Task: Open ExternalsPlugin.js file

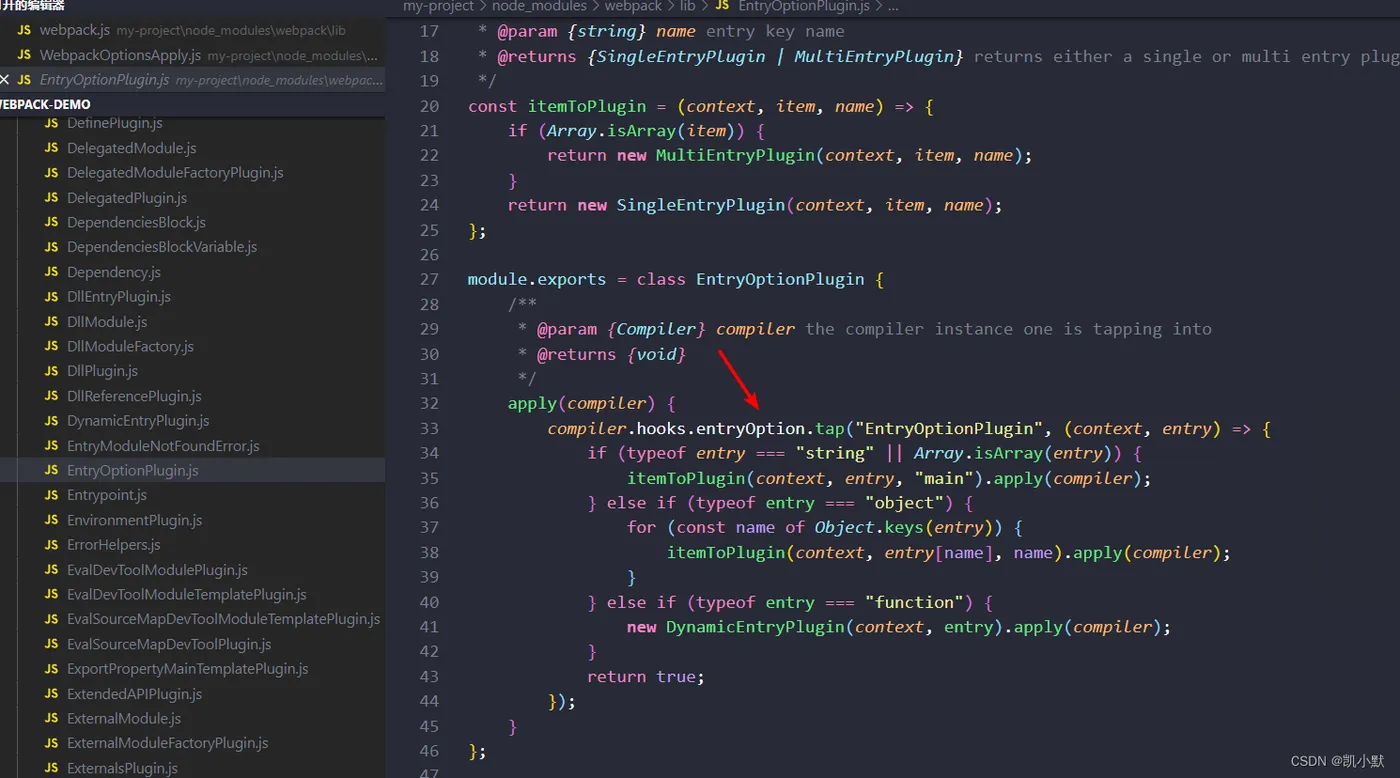Action: coord(122,768)
